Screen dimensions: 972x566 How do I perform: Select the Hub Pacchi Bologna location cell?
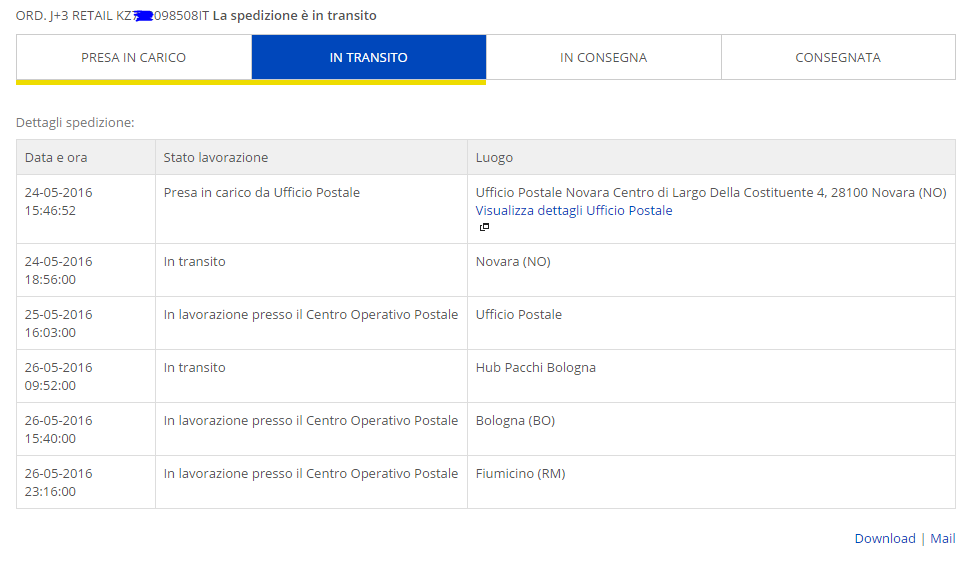click(535, 368)
